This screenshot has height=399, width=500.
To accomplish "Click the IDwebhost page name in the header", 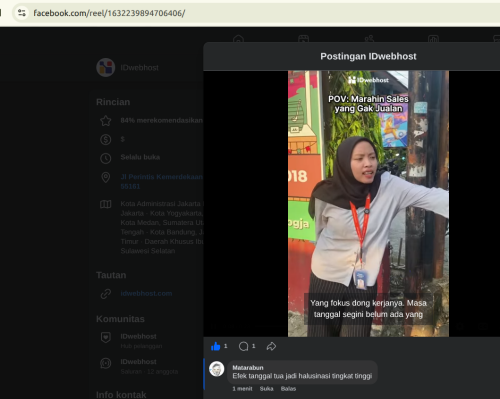I will 139,68.
